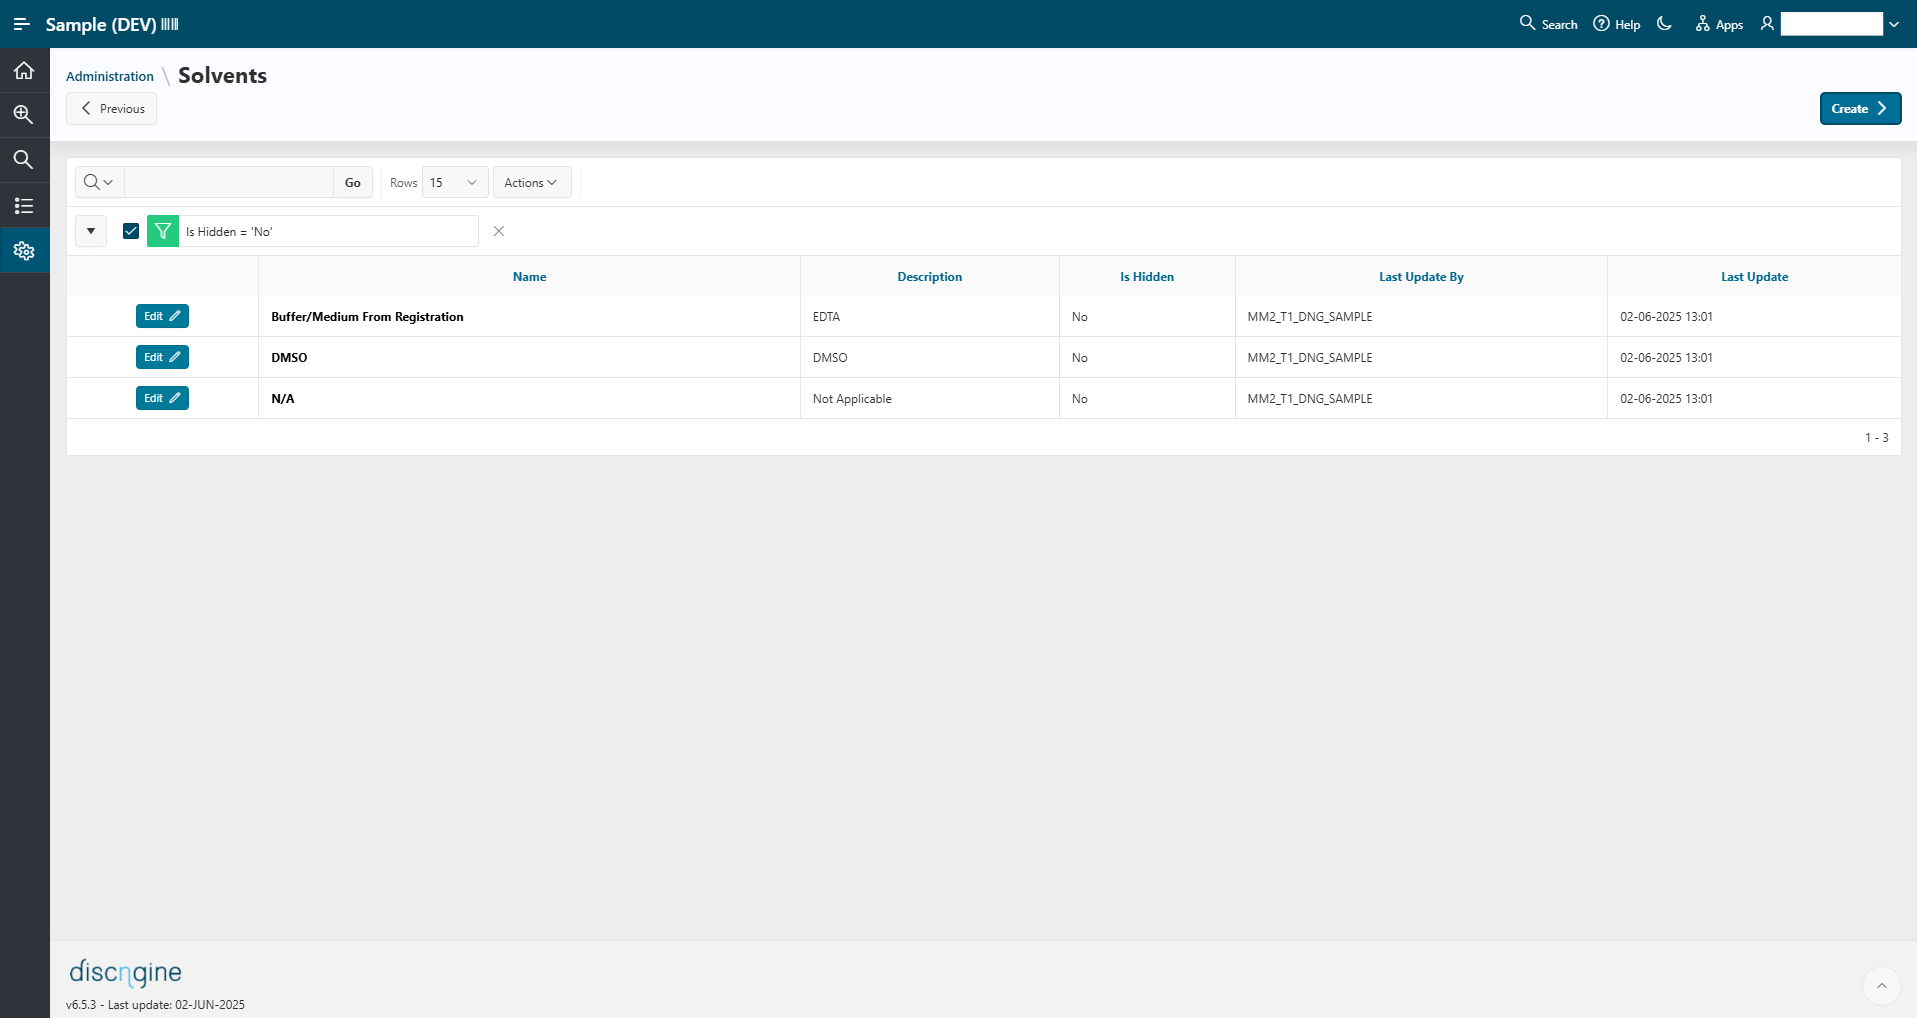Open the Rows per page dropdown

point(455,182)
